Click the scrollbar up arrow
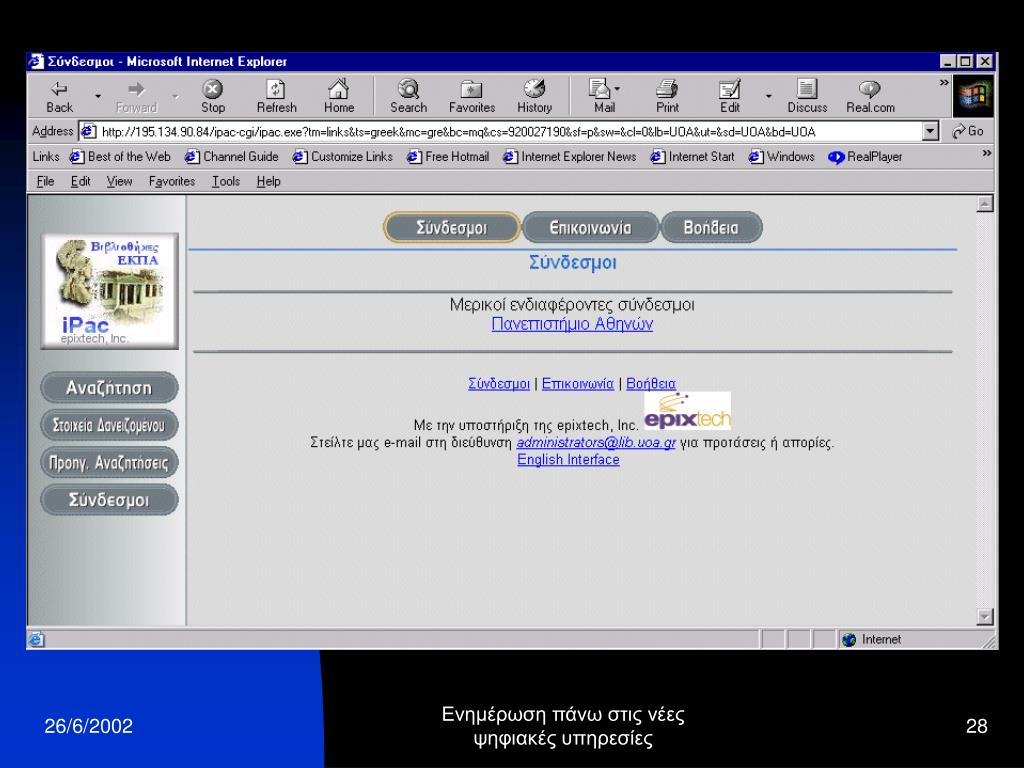This screenshot has width=1024, height=768. click(x=985, y=204)
